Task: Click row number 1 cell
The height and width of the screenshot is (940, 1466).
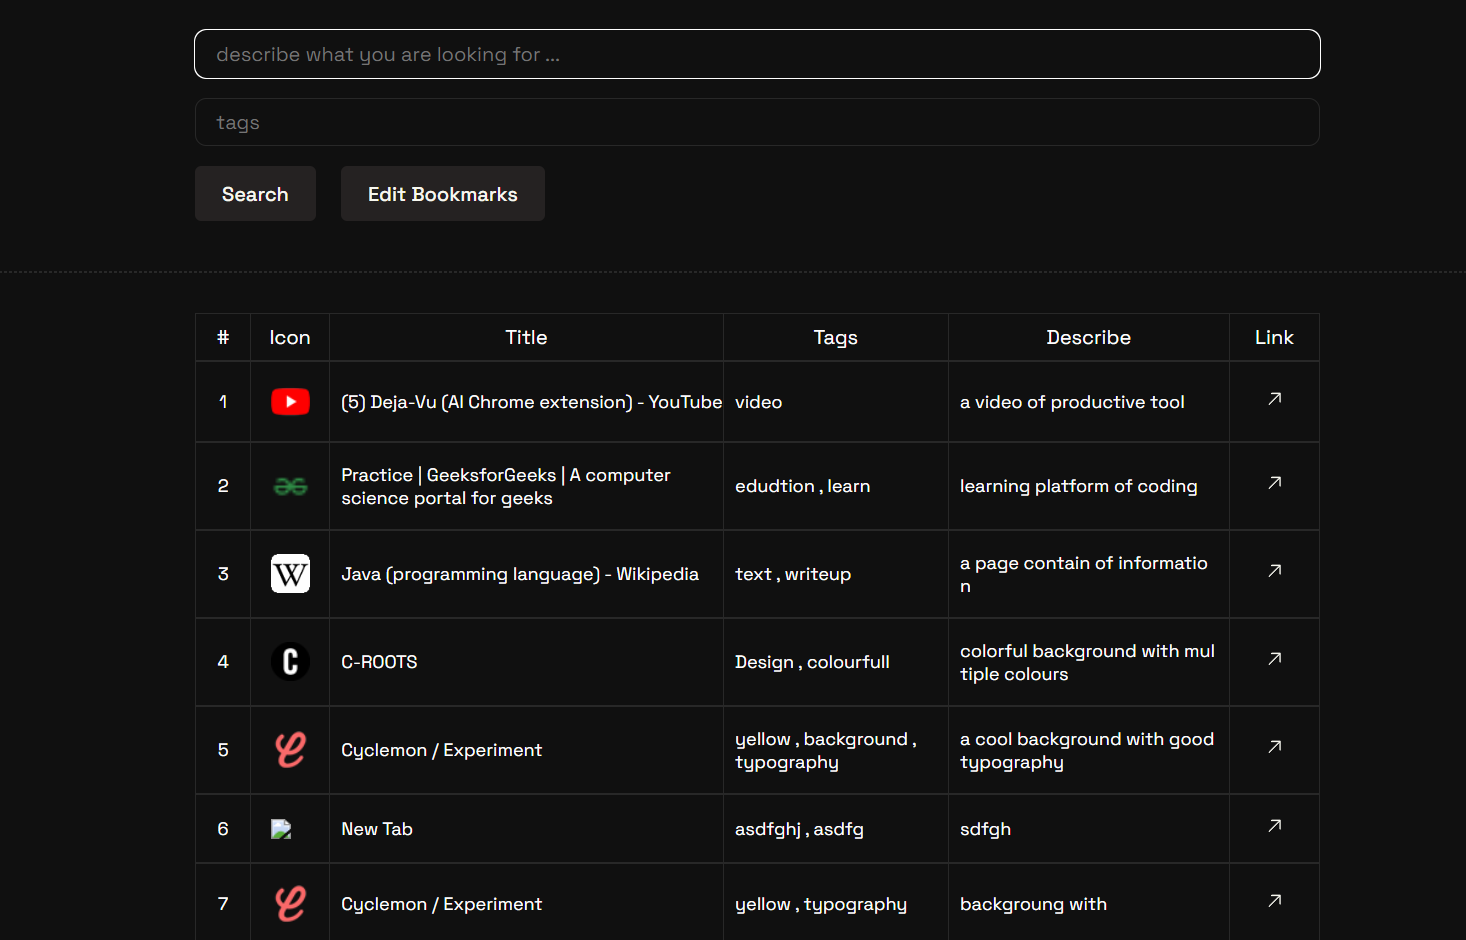Action: click(223, 402)
